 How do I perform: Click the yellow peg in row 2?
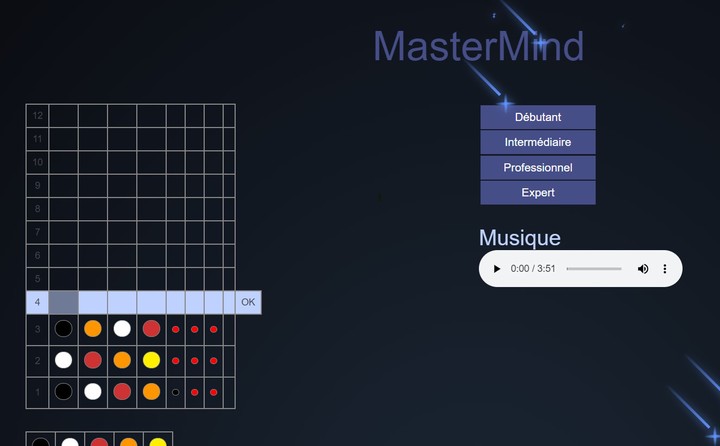coord(152,360)
